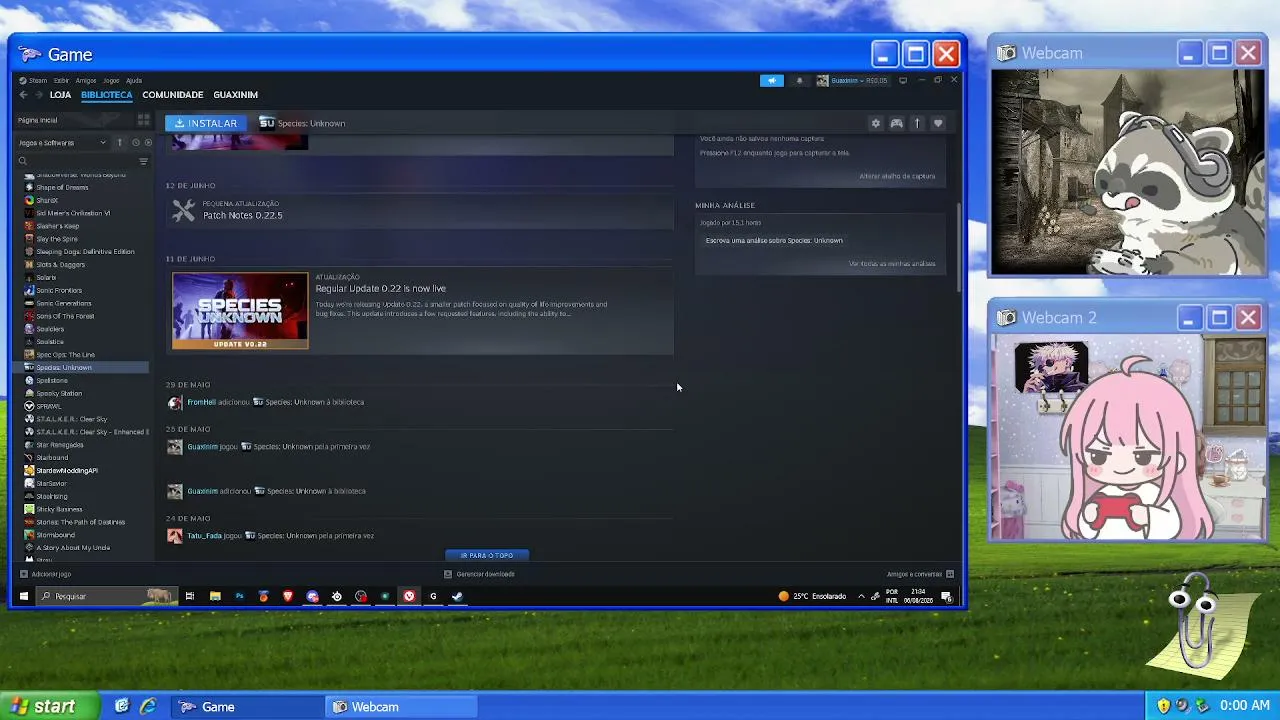Select Slay the Spire in the library
Screen dimensions: 1280x720
pyautogui.click(x=57, y=239)
